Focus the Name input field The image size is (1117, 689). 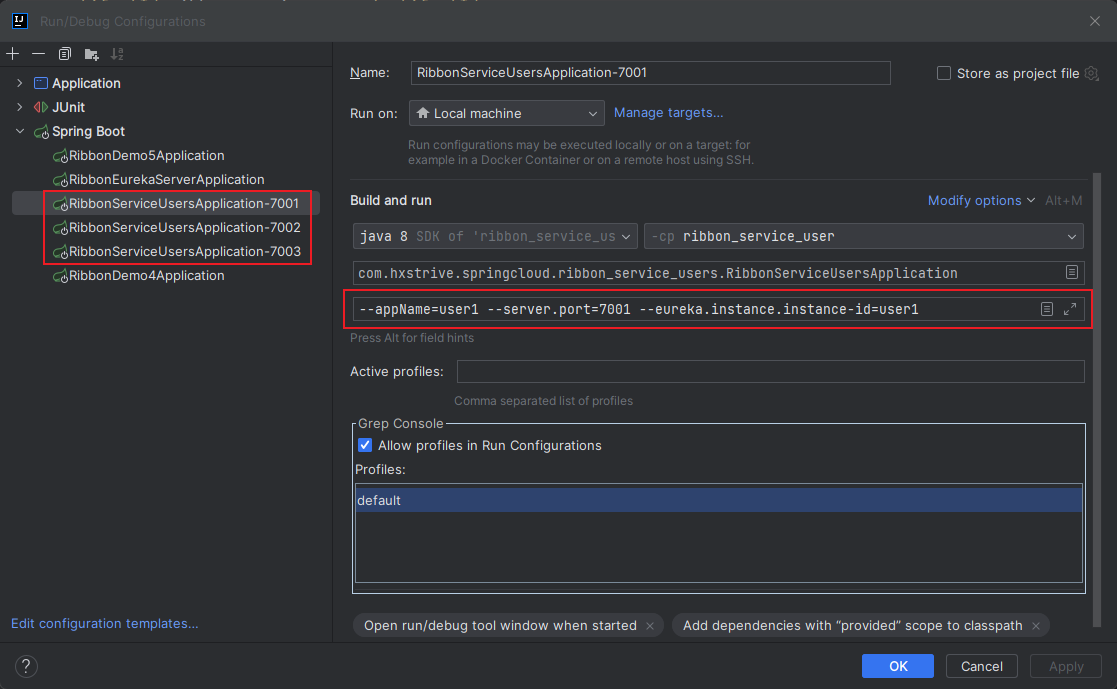tap(650, 73)
